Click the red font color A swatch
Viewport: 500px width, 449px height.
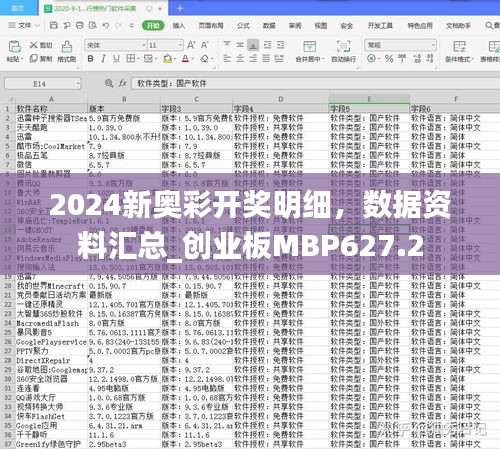pos(186,59)
